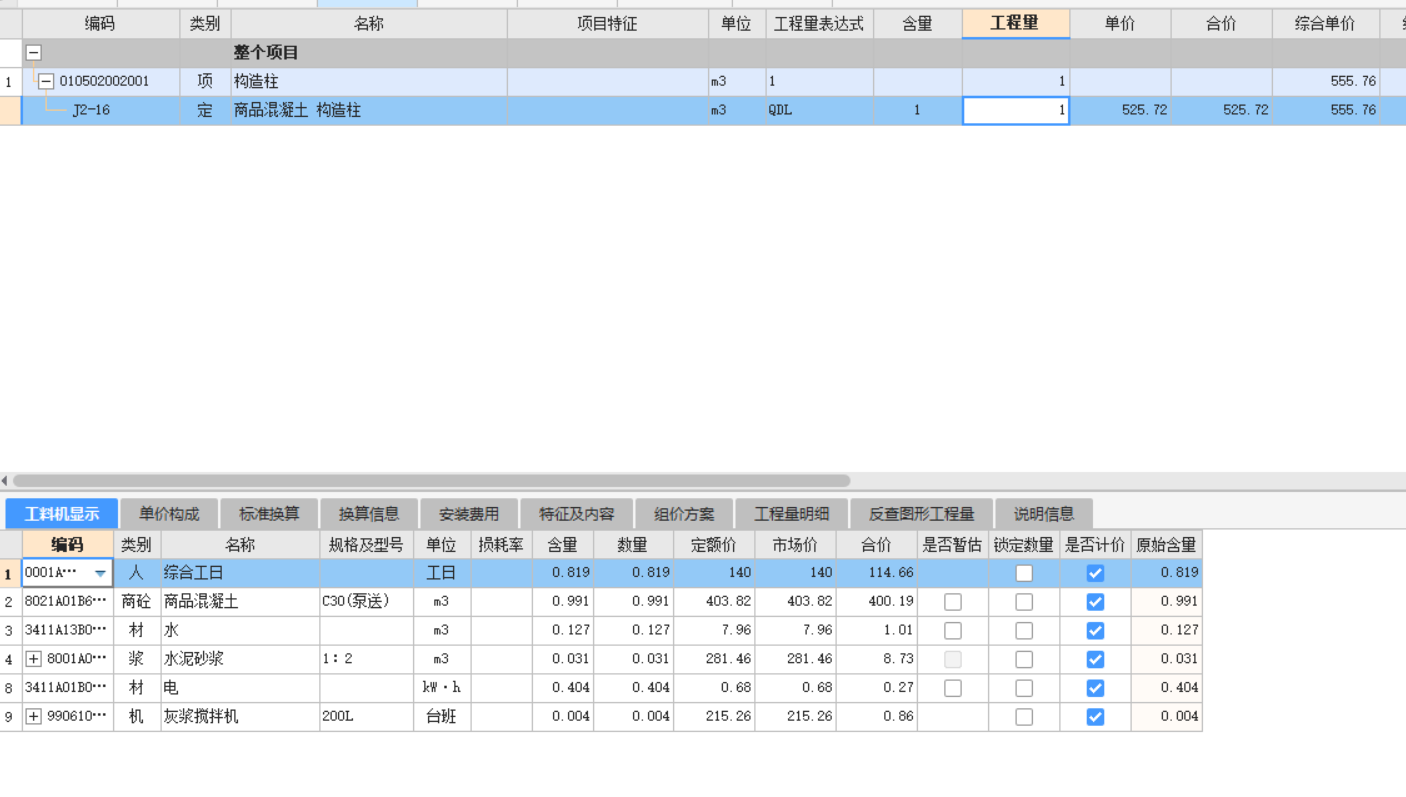
Task: Toggle 锁定数量 for 综合工日 row
Action: 1024,573
